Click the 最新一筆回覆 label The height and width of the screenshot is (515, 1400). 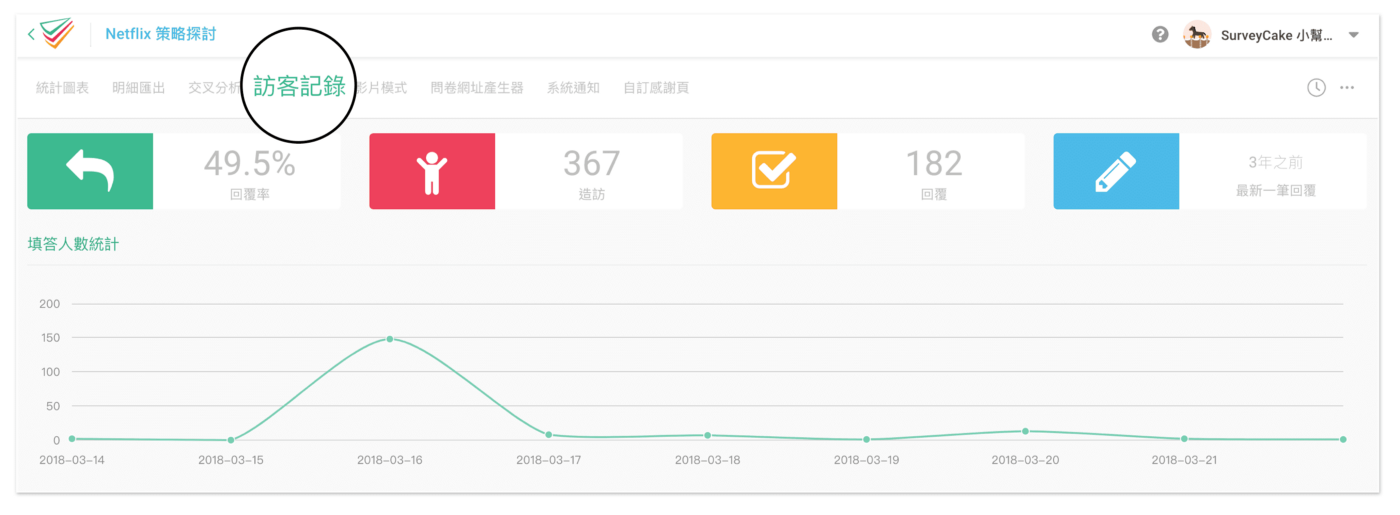1275,189
